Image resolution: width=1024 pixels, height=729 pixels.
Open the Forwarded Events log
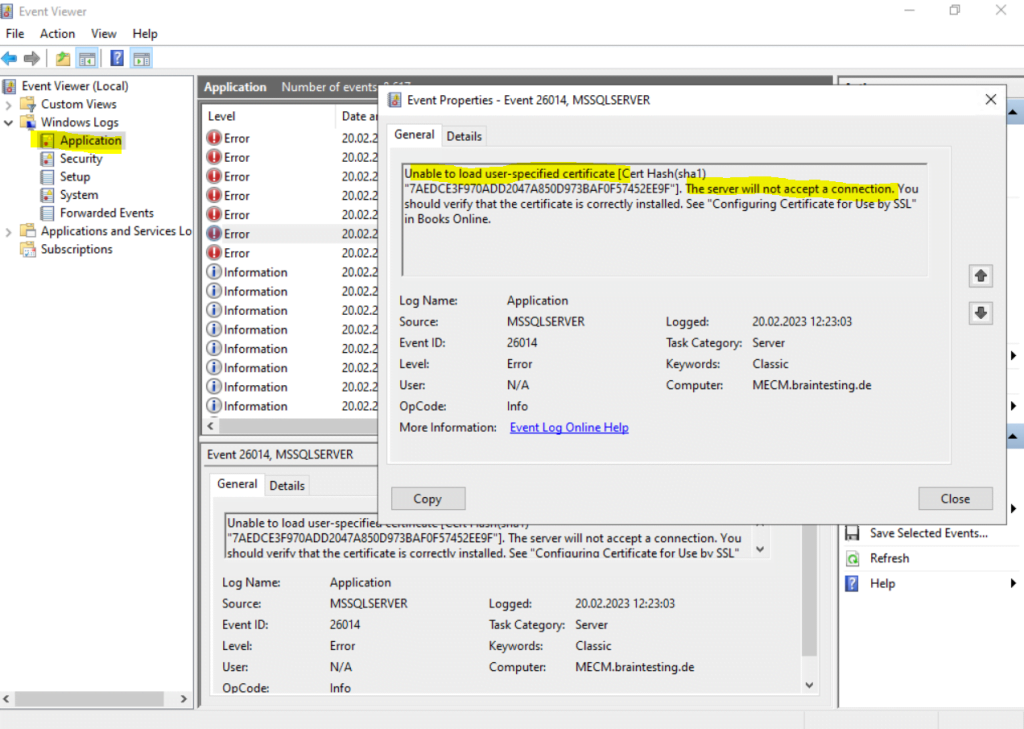pyautogui.click(x=106, y=213)
